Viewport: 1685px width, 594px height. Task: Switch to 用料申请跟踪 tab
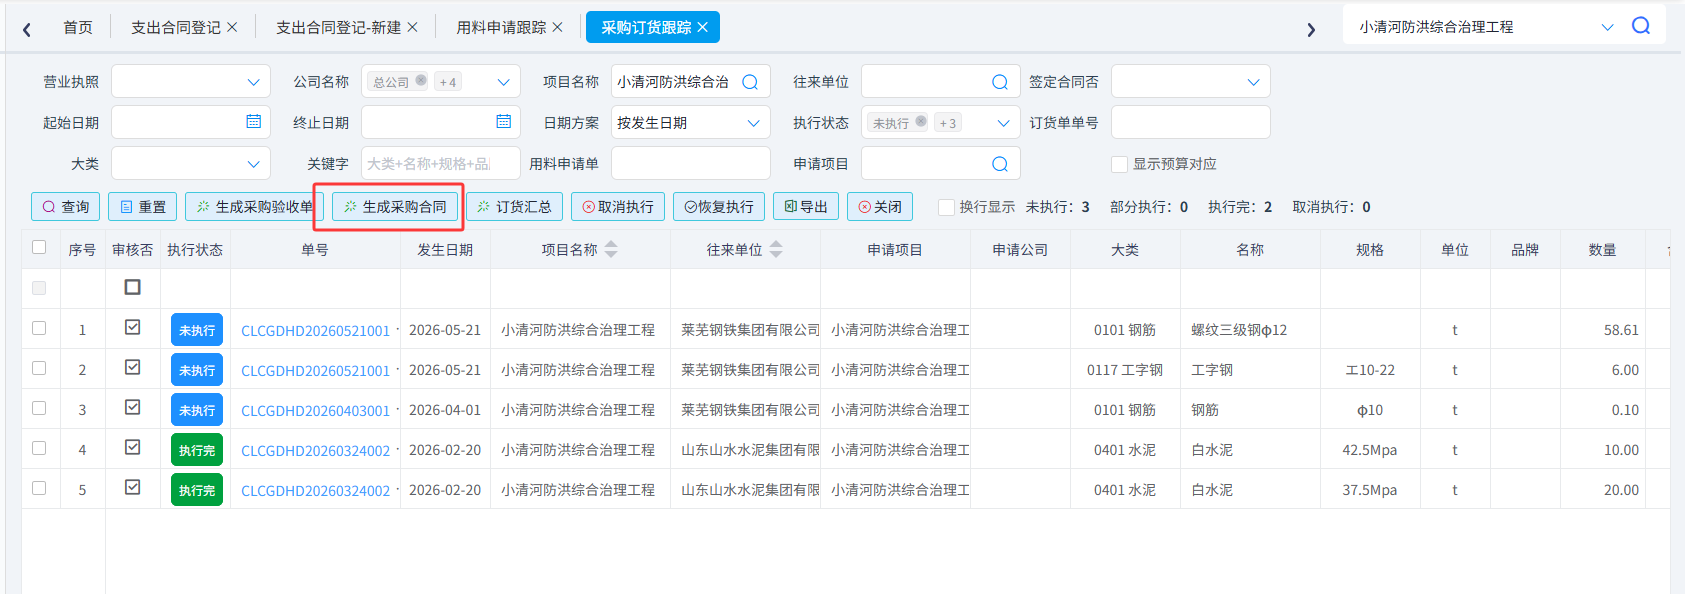pos(501,27)
